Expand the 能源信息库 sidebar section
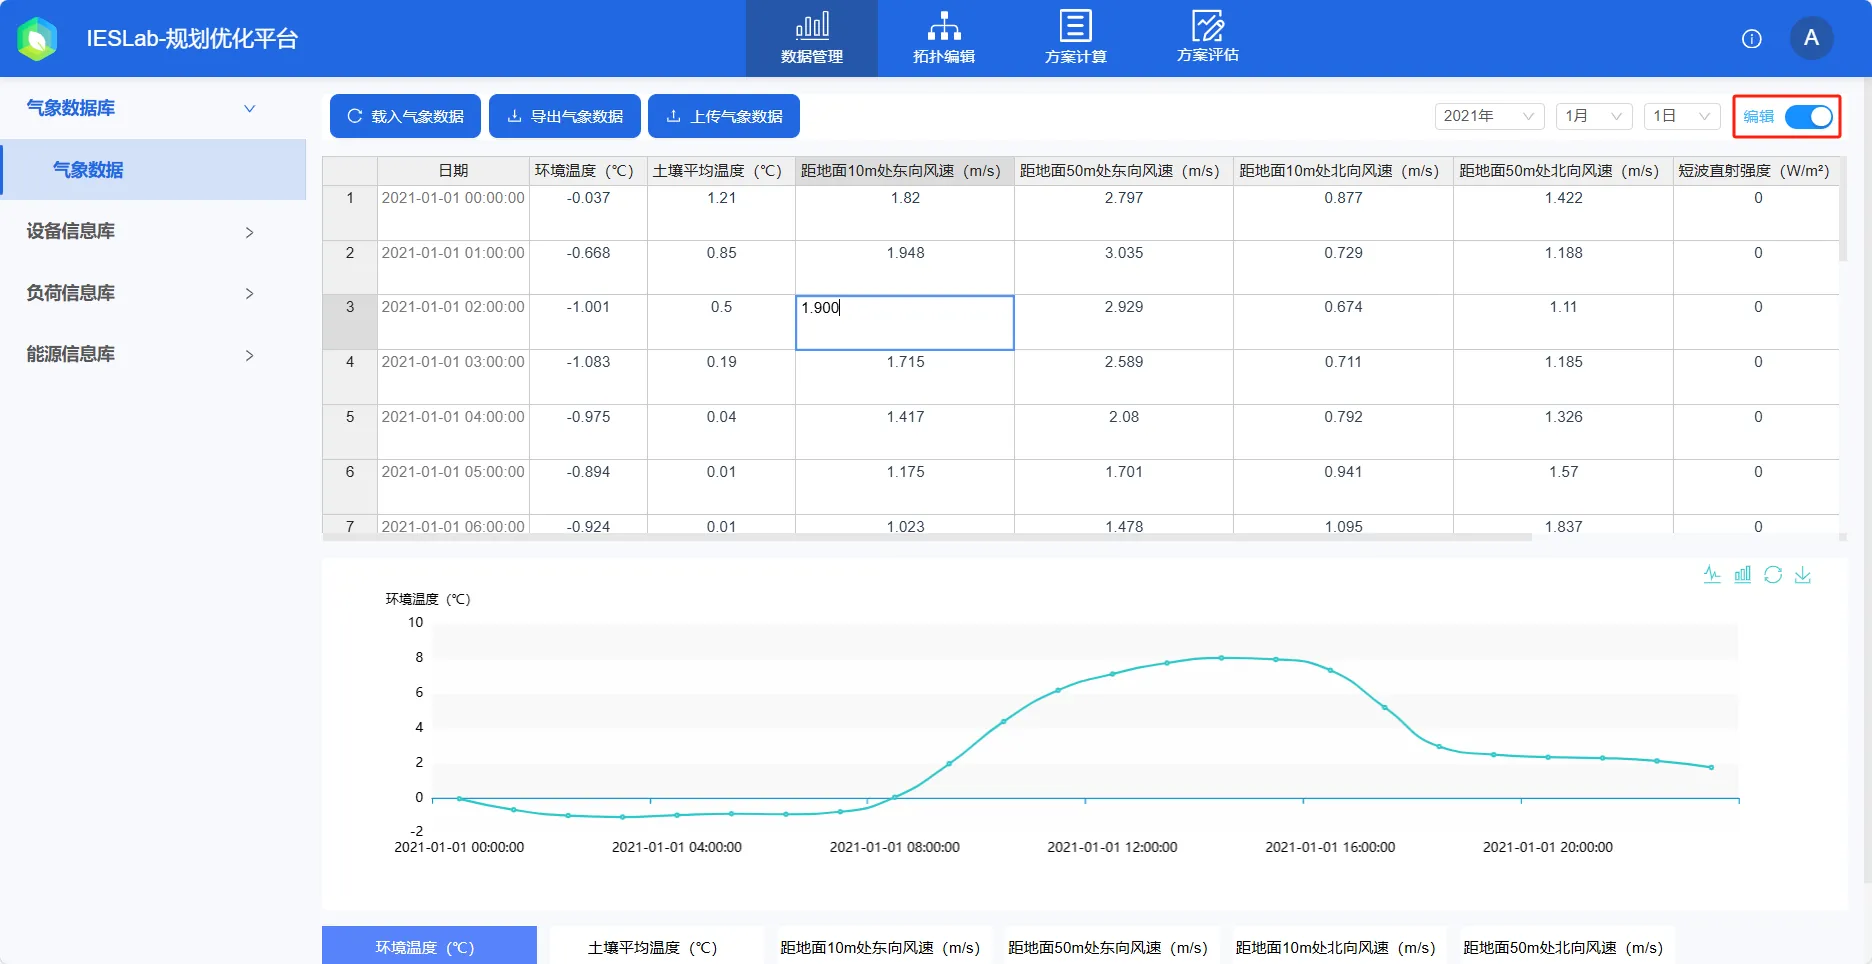 pos(153,354)
